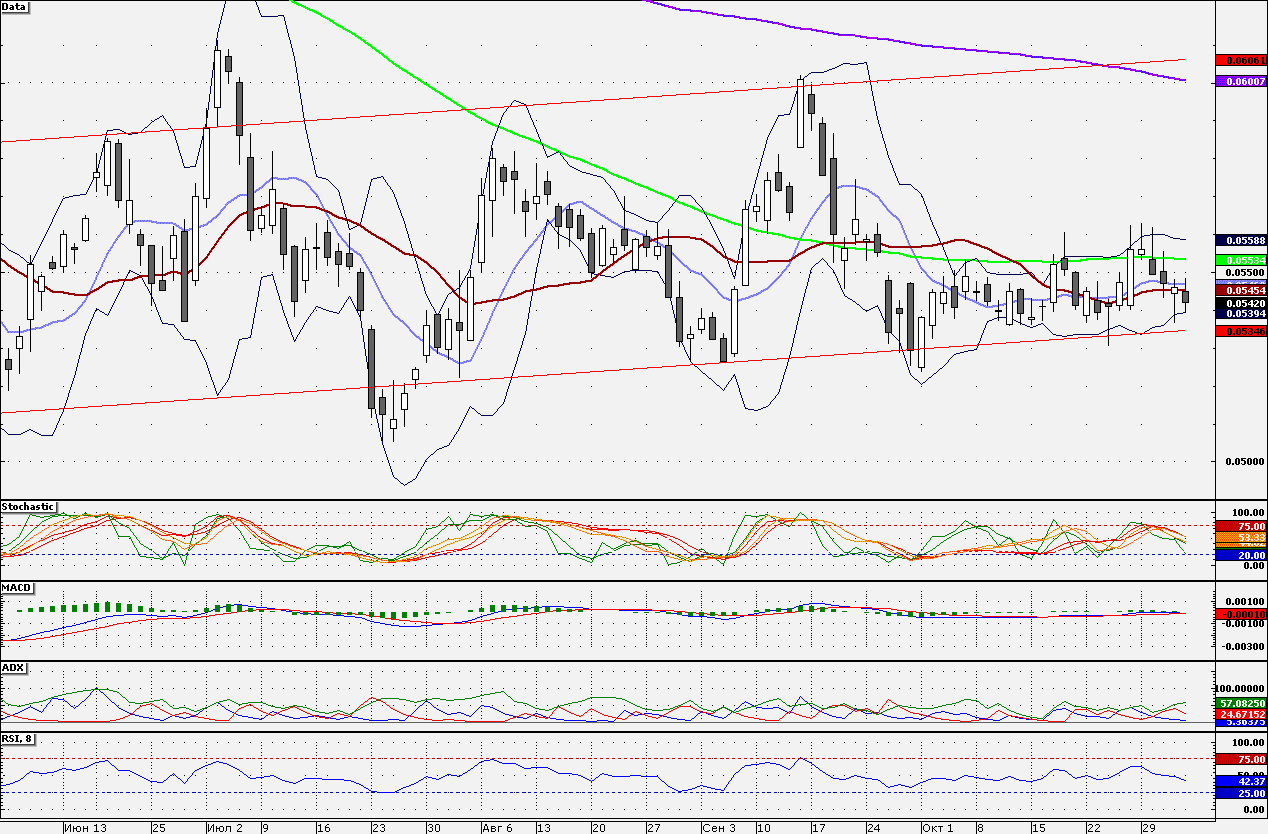Click the red -0.00010 MACD value tag
1268x834 pixels.
pyautogui.click(x=1240, y=613)
